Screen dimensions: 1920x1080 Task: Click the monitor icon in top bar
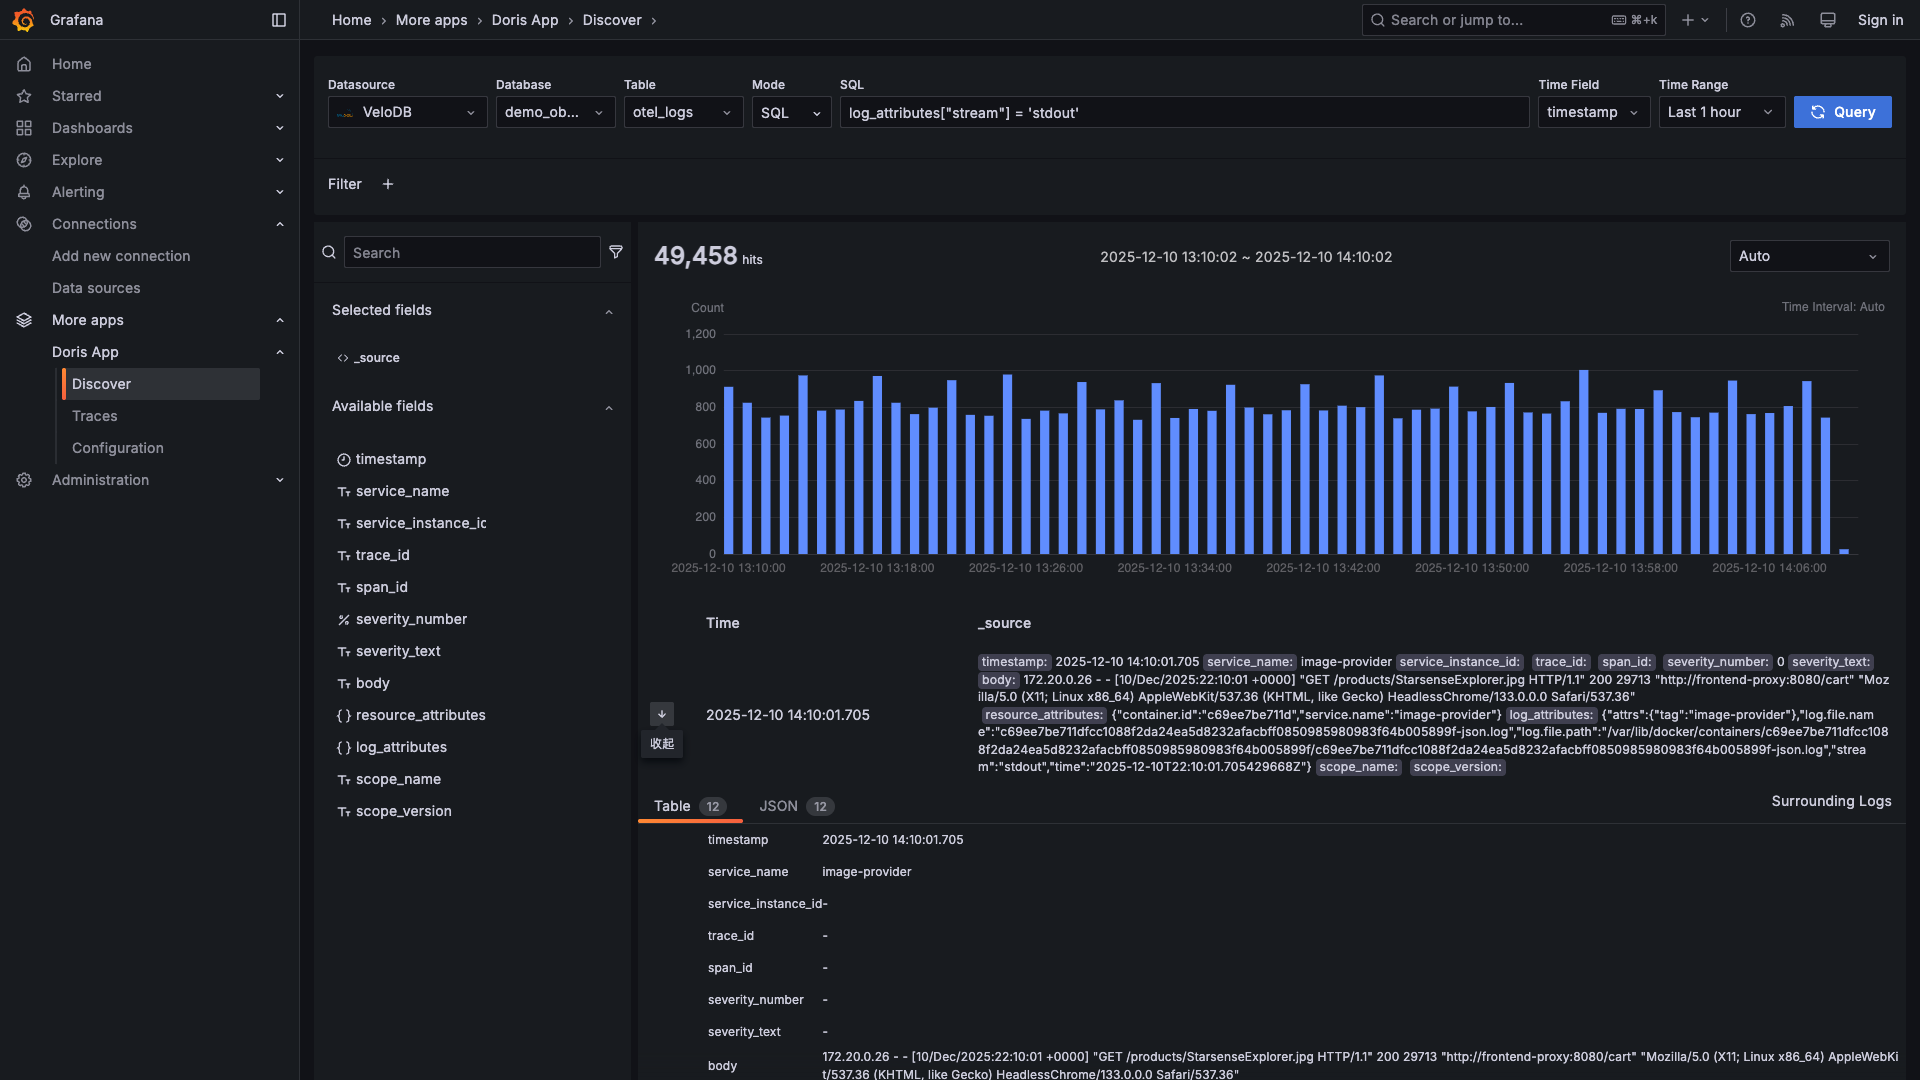pyautogui.click(x=1828, y=20)
